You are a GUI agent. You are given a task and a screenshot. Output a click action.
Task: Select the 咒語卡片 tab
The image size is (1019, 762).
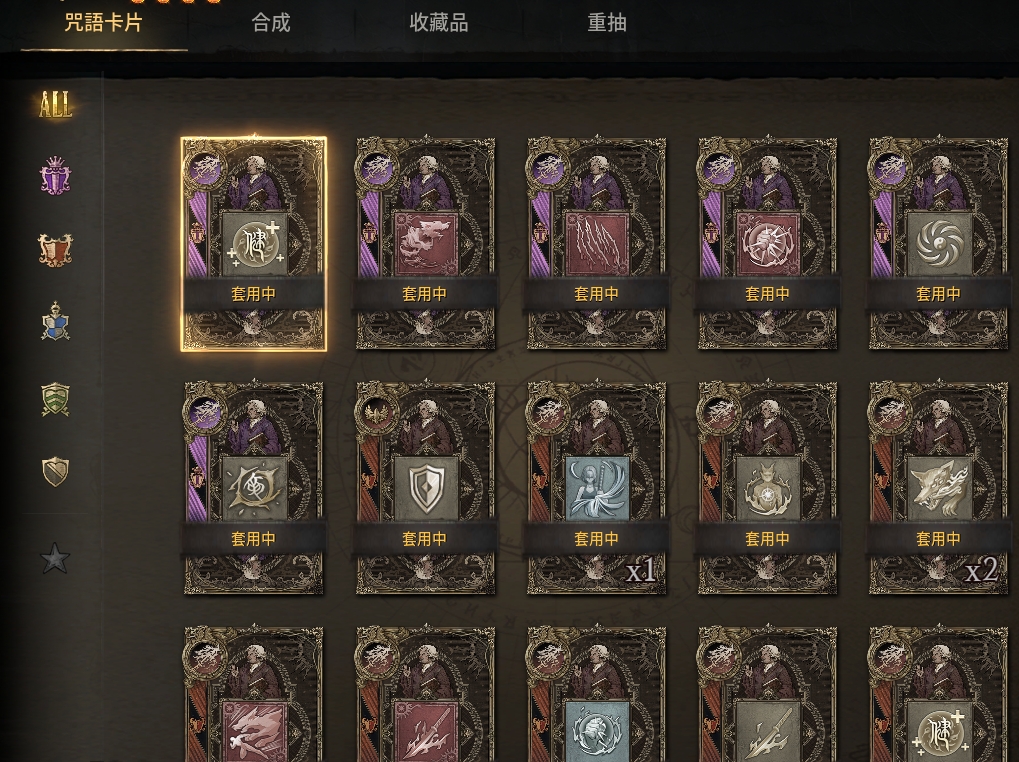pos(103,23)
